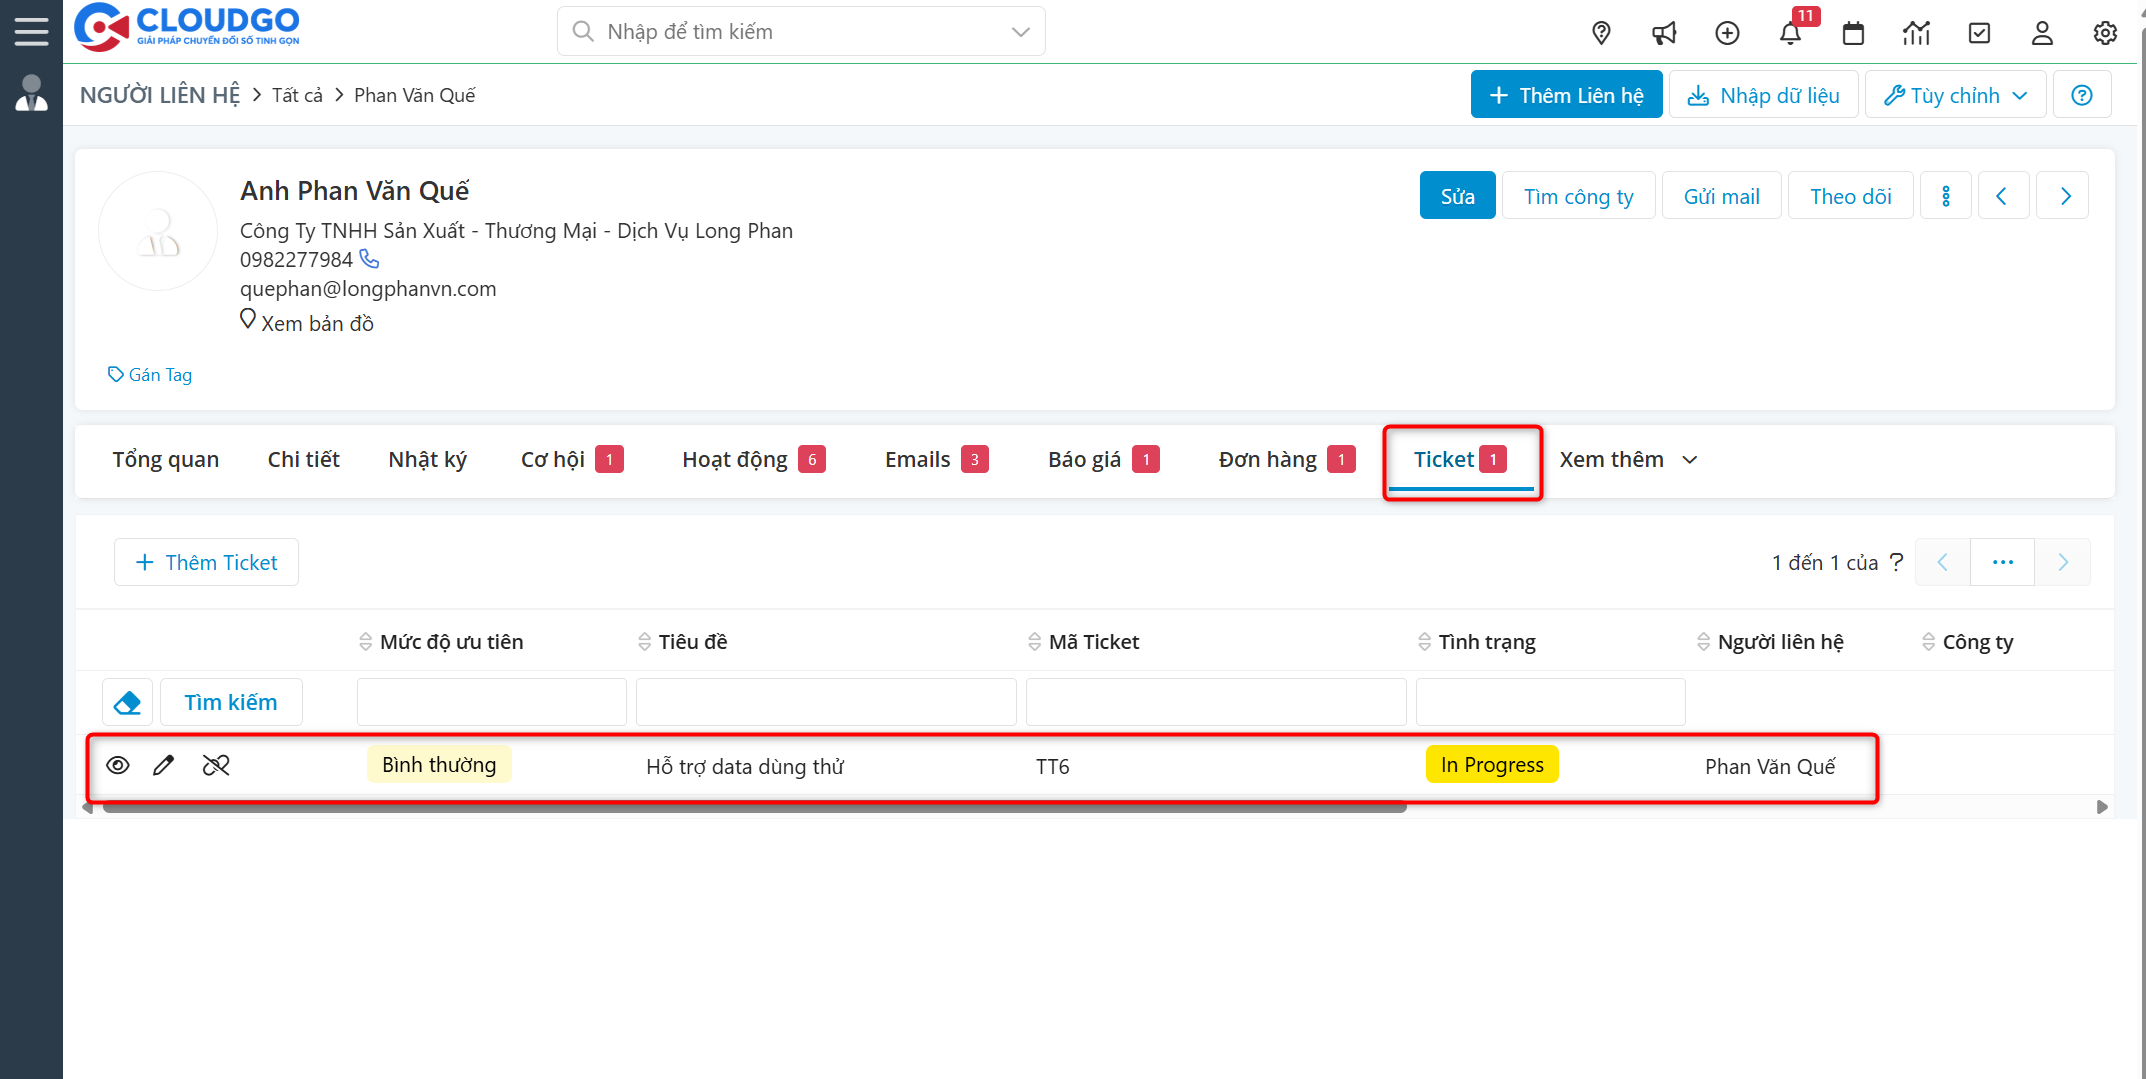Click the notification bell icon
The width and height of the screenshot is (2146, 1079).
point(1790,33)
